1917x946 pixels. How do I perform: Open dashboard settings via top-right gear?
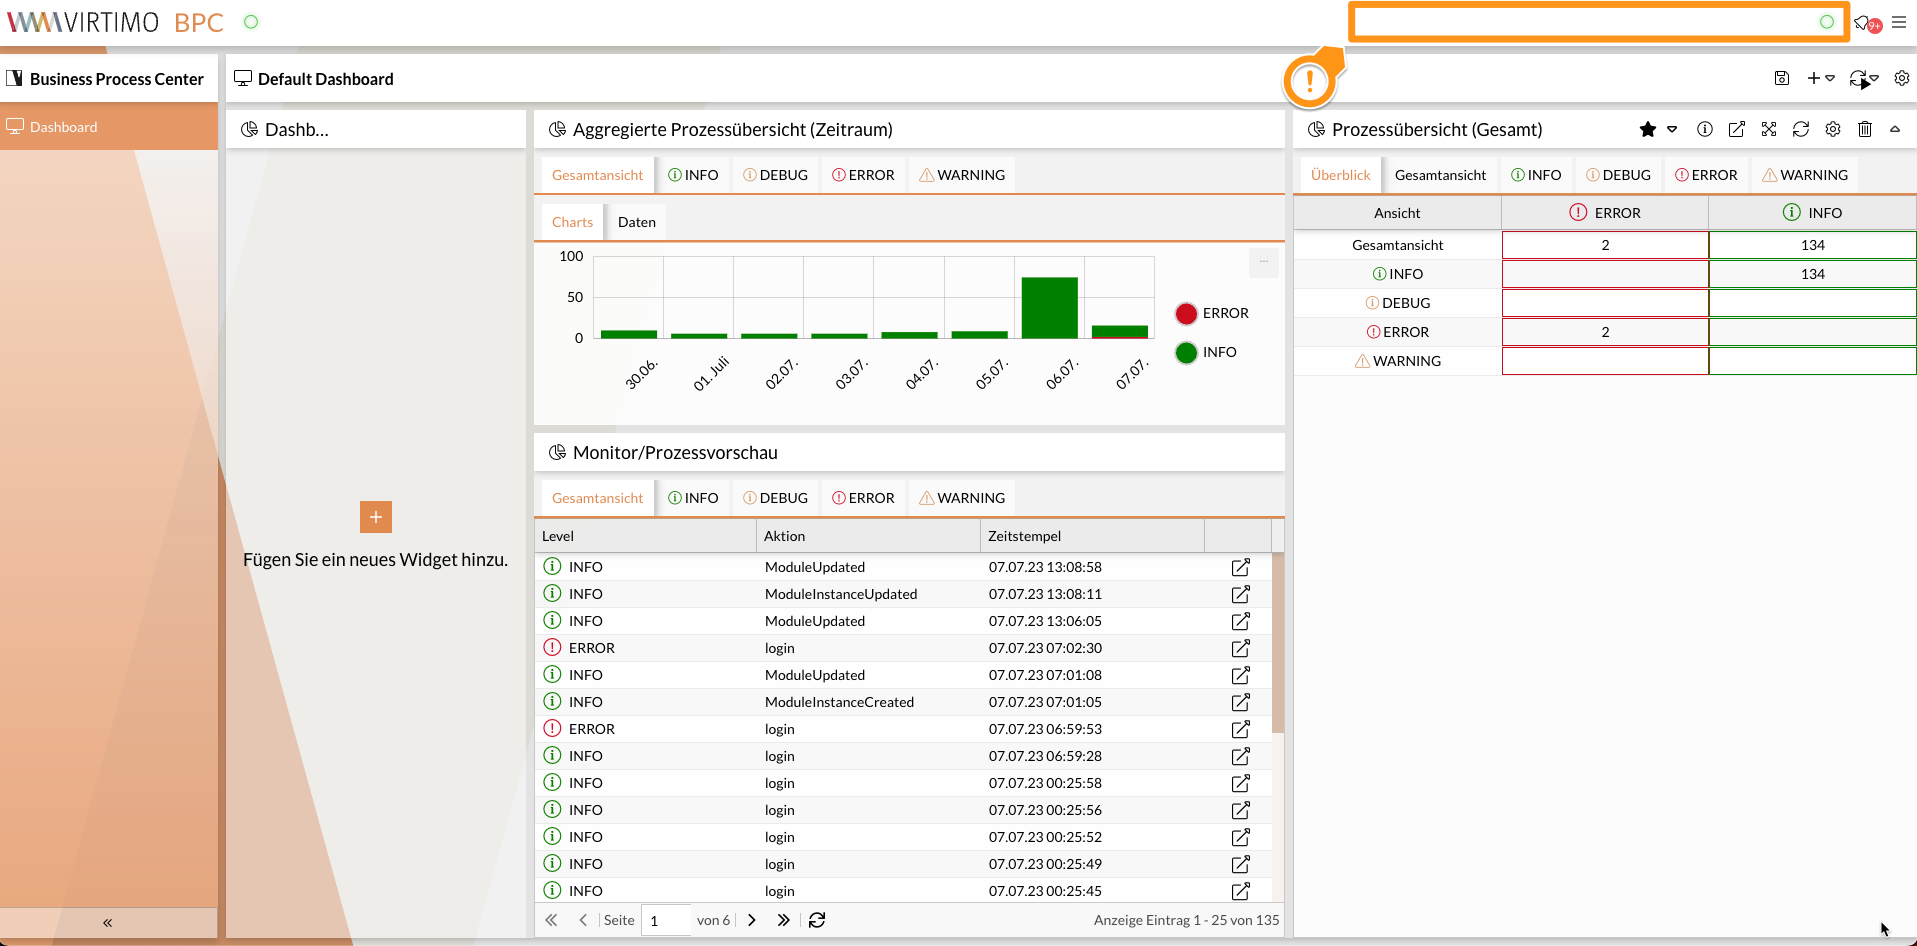[1902, 78]
